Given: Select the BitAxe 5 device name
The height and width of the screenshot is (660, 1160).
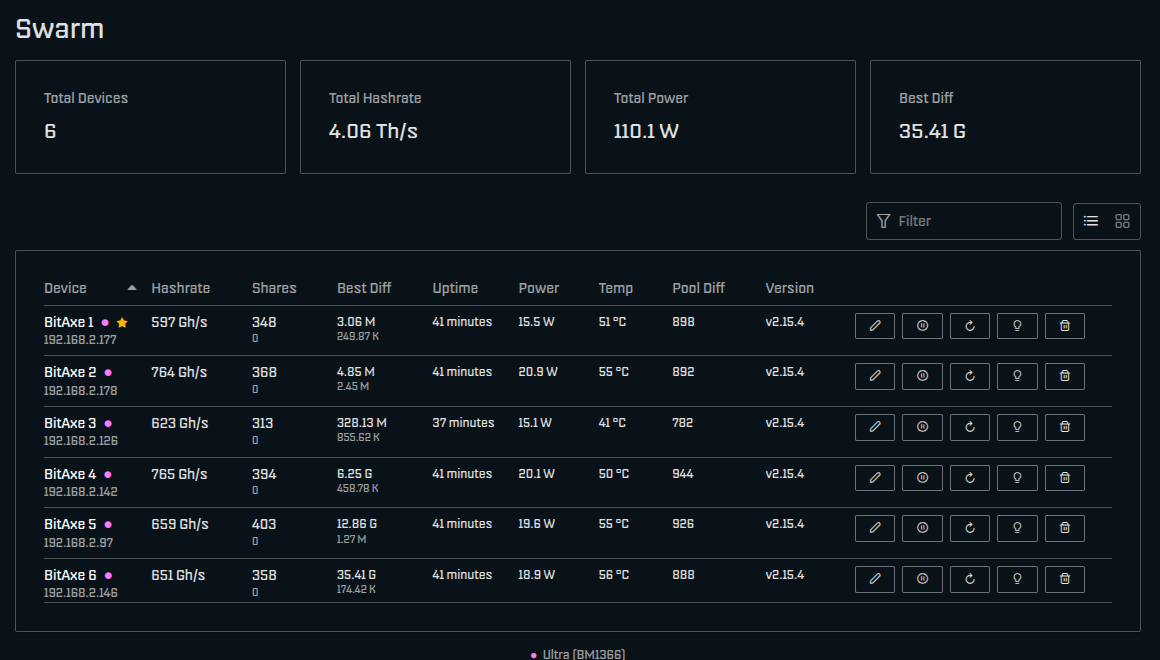Looking at the screenshot, I should pyautogui.click(x=70, y=525).
